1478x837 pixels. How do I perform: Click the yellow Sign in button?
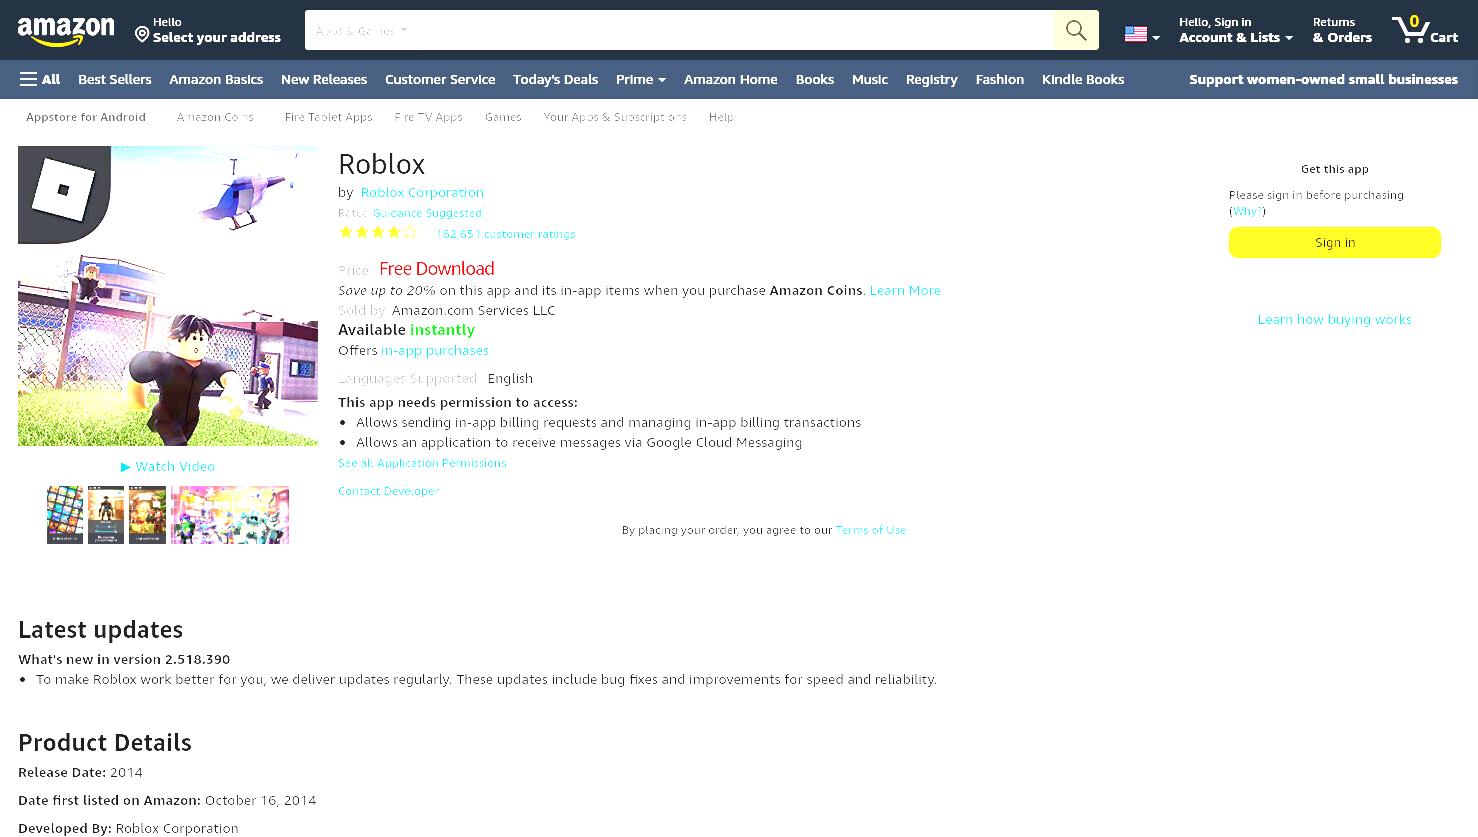(1335, 242)
